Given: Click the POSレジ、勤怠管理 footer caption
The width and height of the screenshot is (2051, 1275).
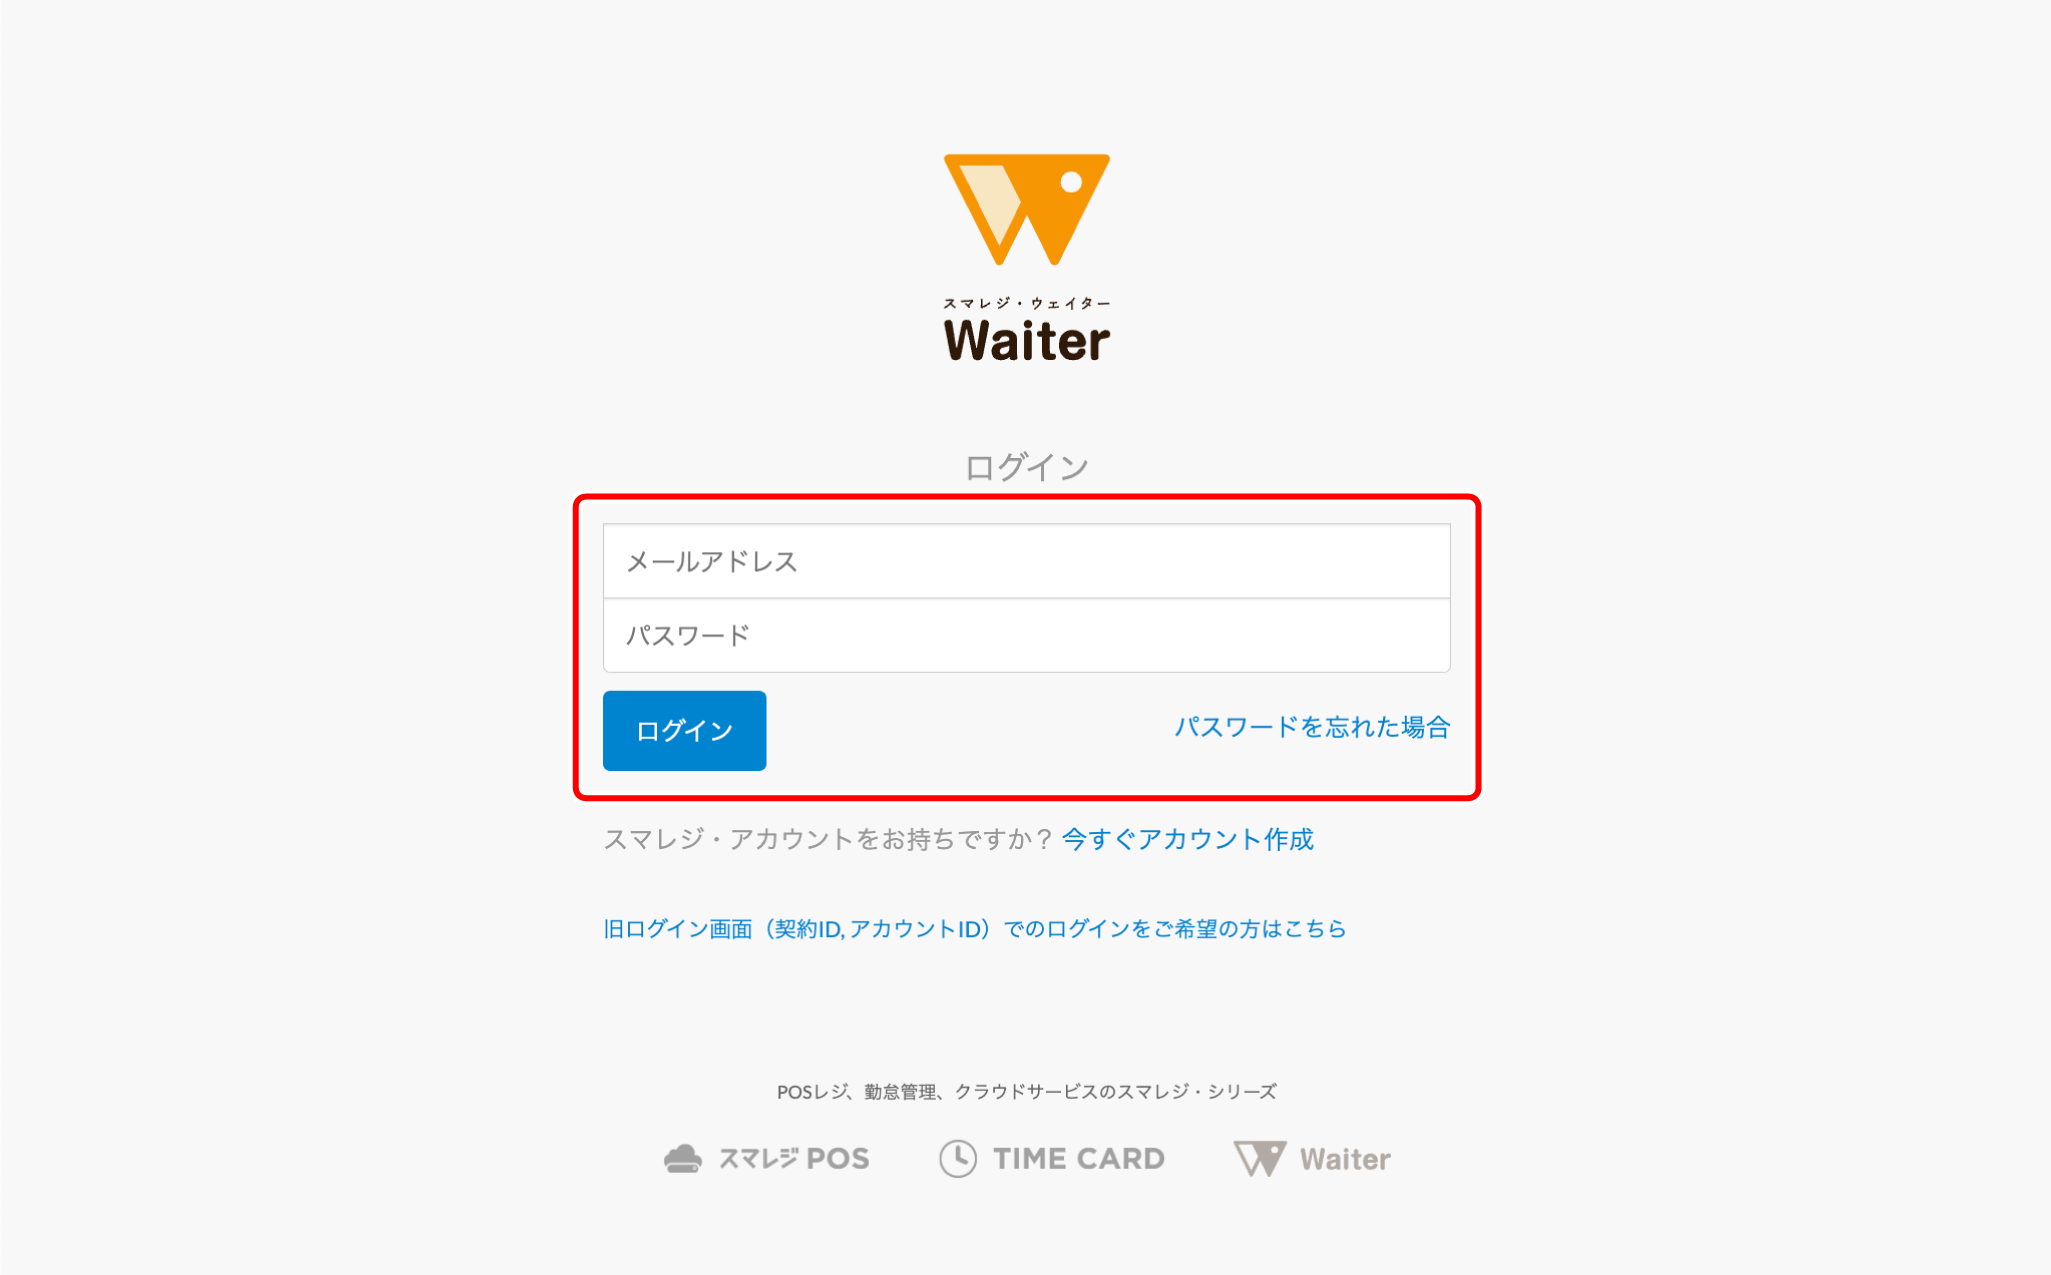Looking at the screenshot, I should coord(1026,1091).
